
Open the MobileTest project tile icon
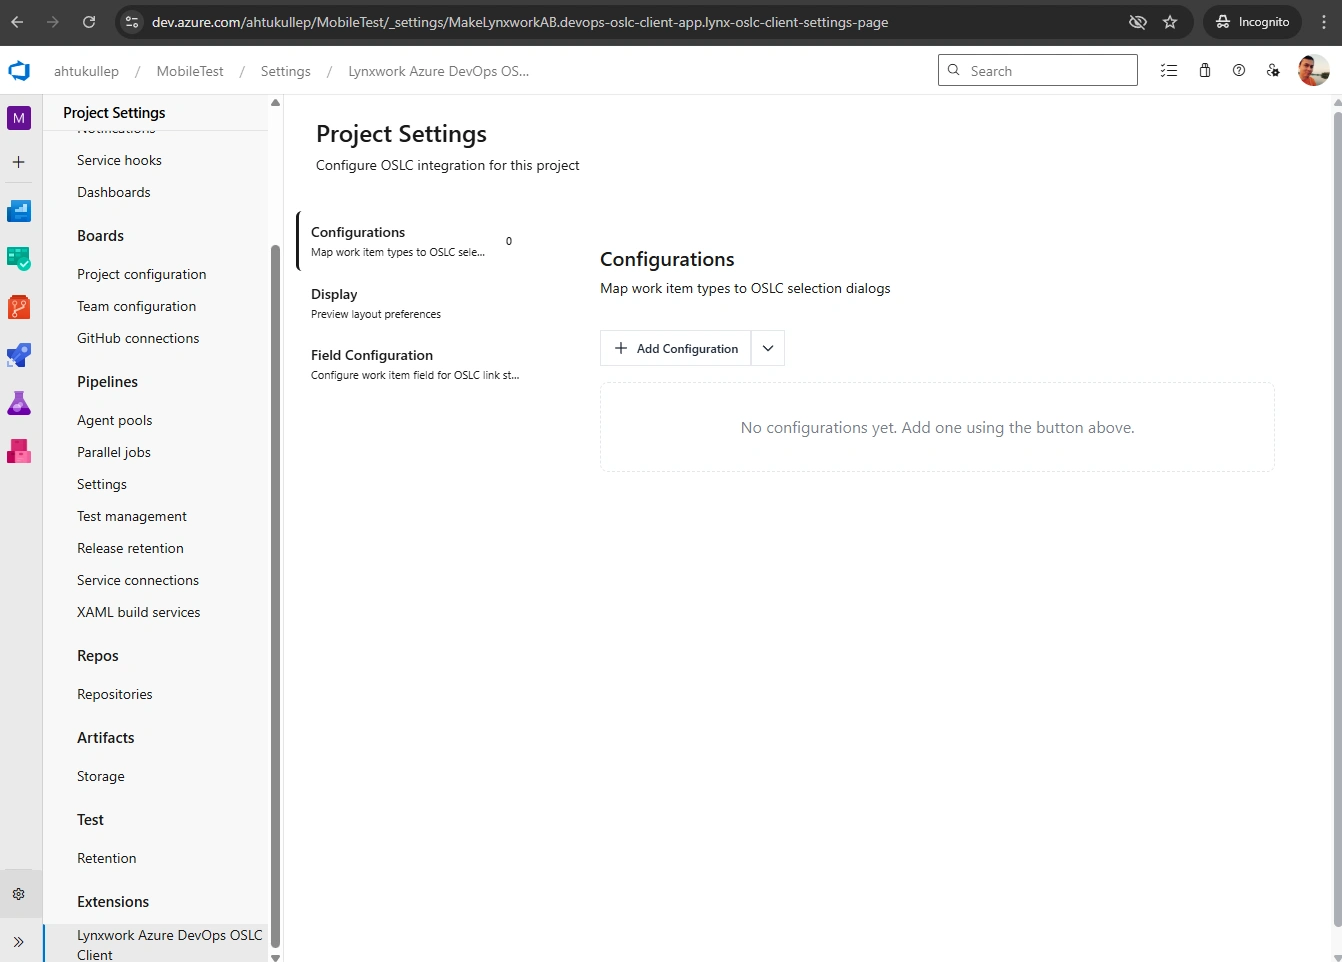click(x=19, y=118)
